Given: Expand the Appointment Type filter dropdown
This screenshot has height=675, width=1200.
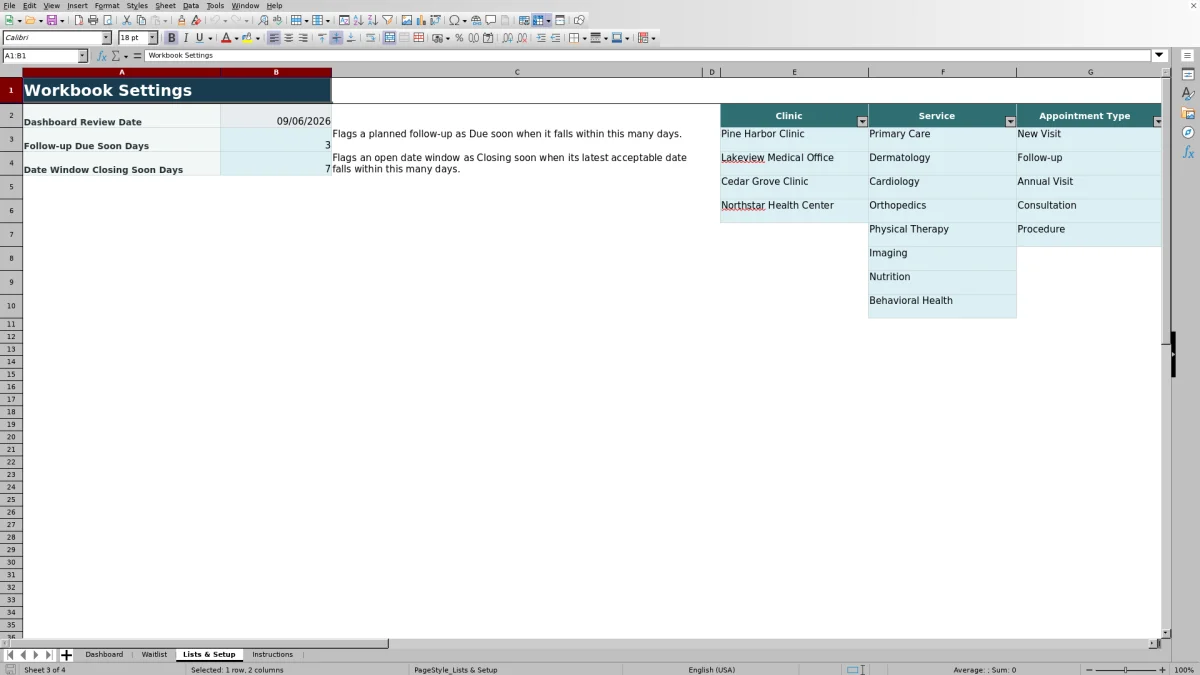Looking at the screenshot, I should click(x=1158, y=121).
